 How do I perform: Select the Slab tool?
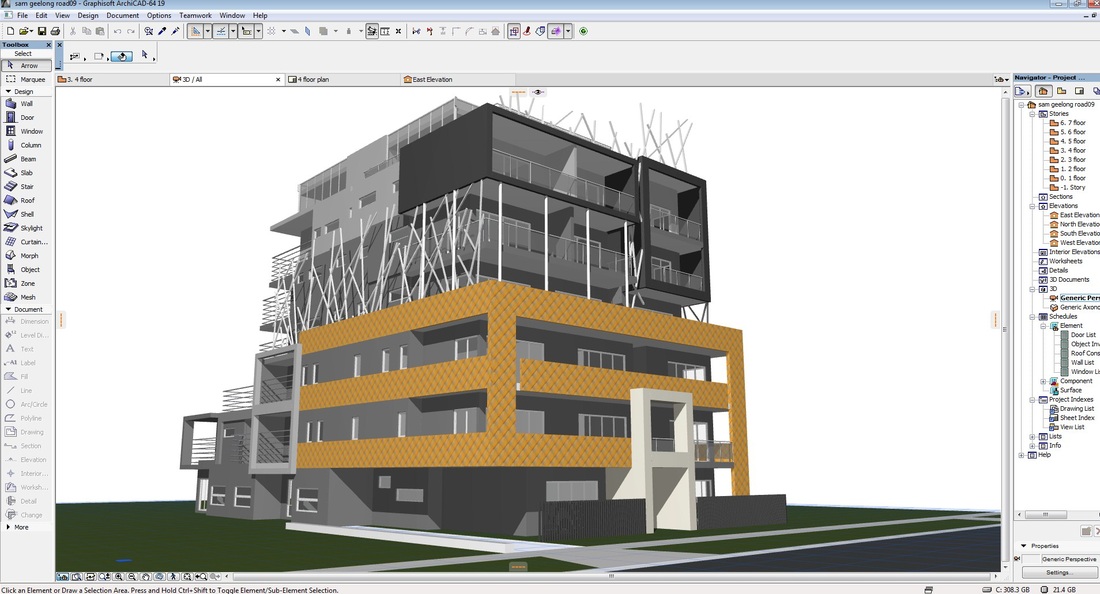click(30, 172)
